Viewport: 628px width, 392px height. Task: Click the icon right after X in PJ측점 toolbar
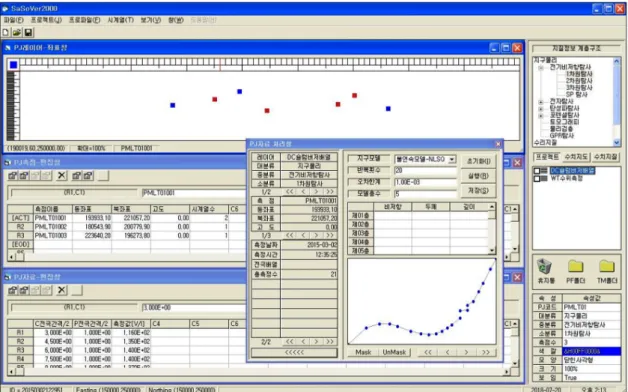(76, 175)
